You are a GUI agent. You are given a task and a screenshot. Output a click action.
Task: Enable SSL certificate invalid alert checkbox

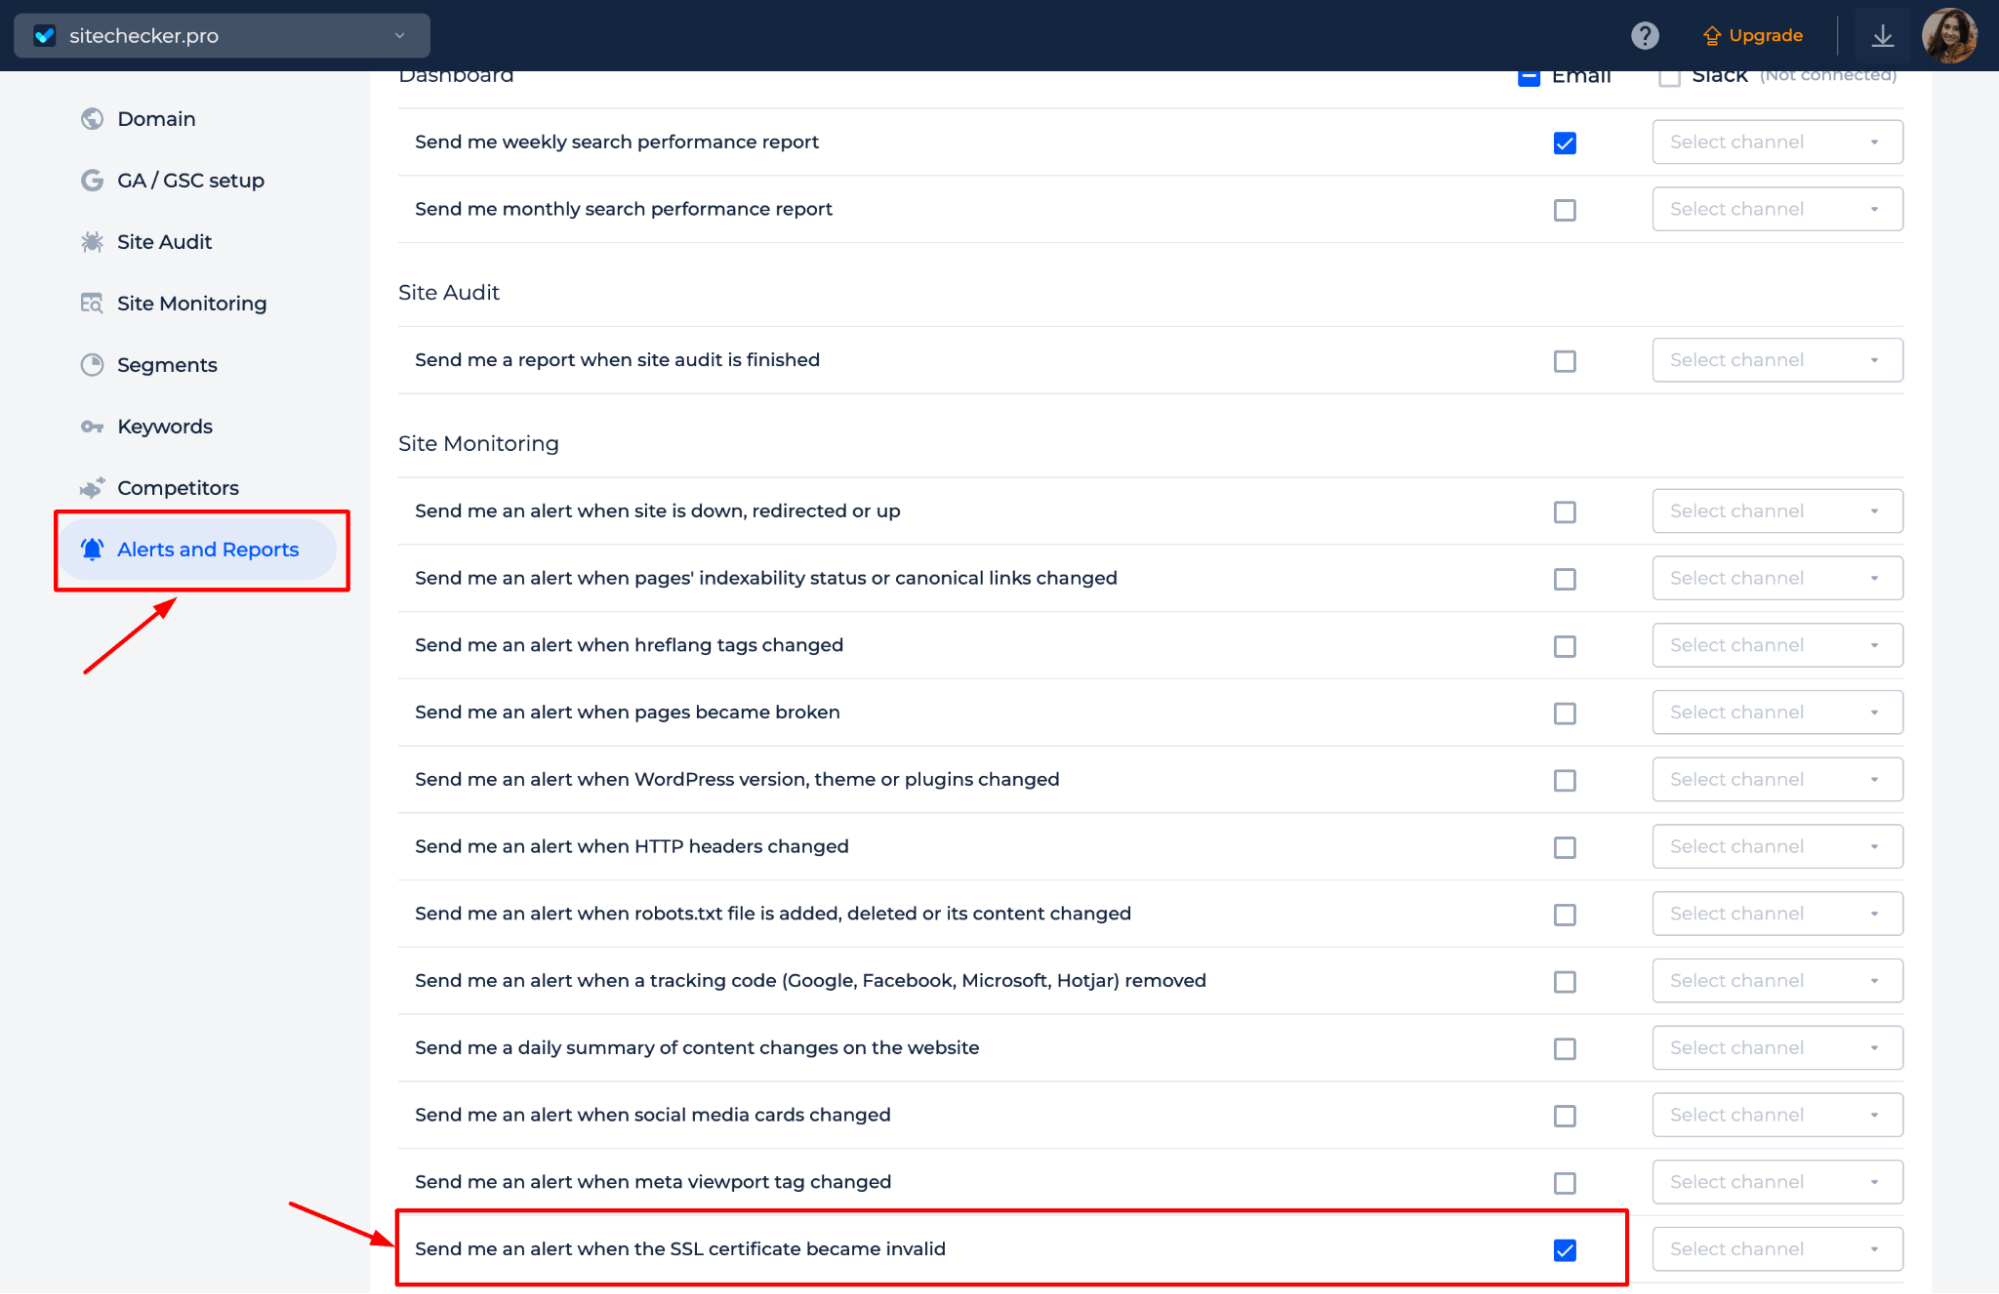[1565, 1249]
